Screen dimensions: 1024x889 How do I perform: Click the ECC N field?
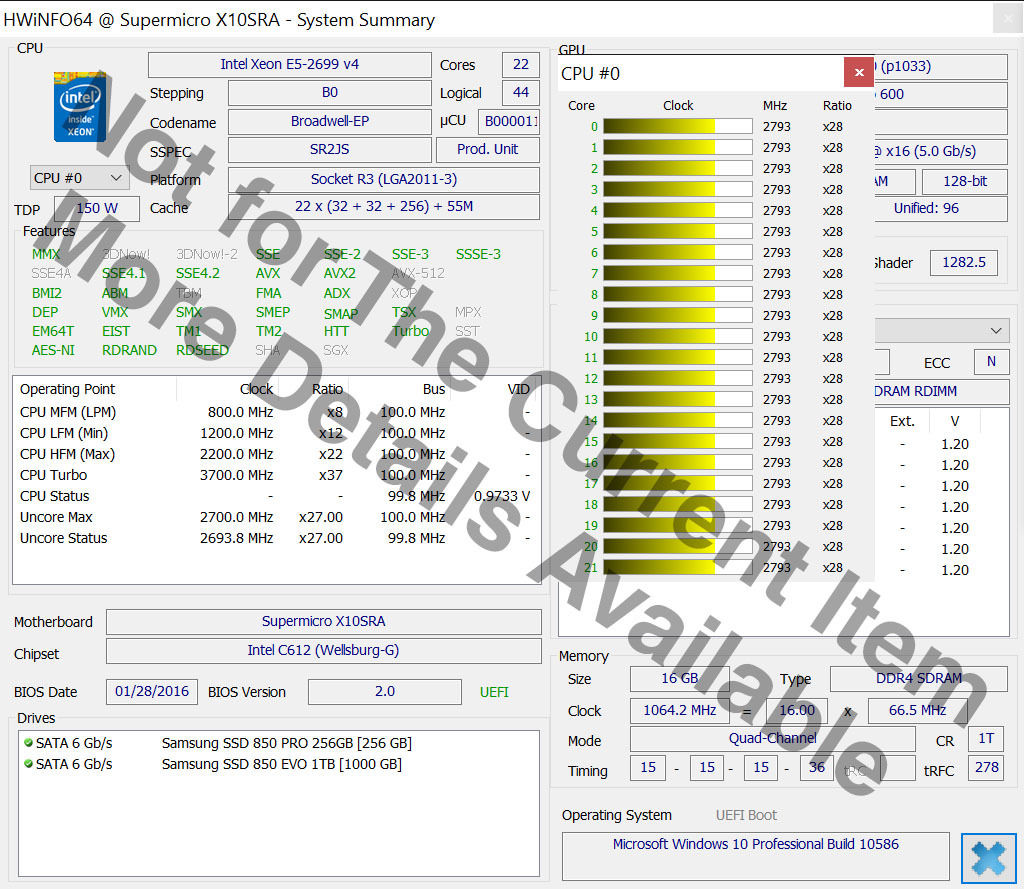coord(991,362)
